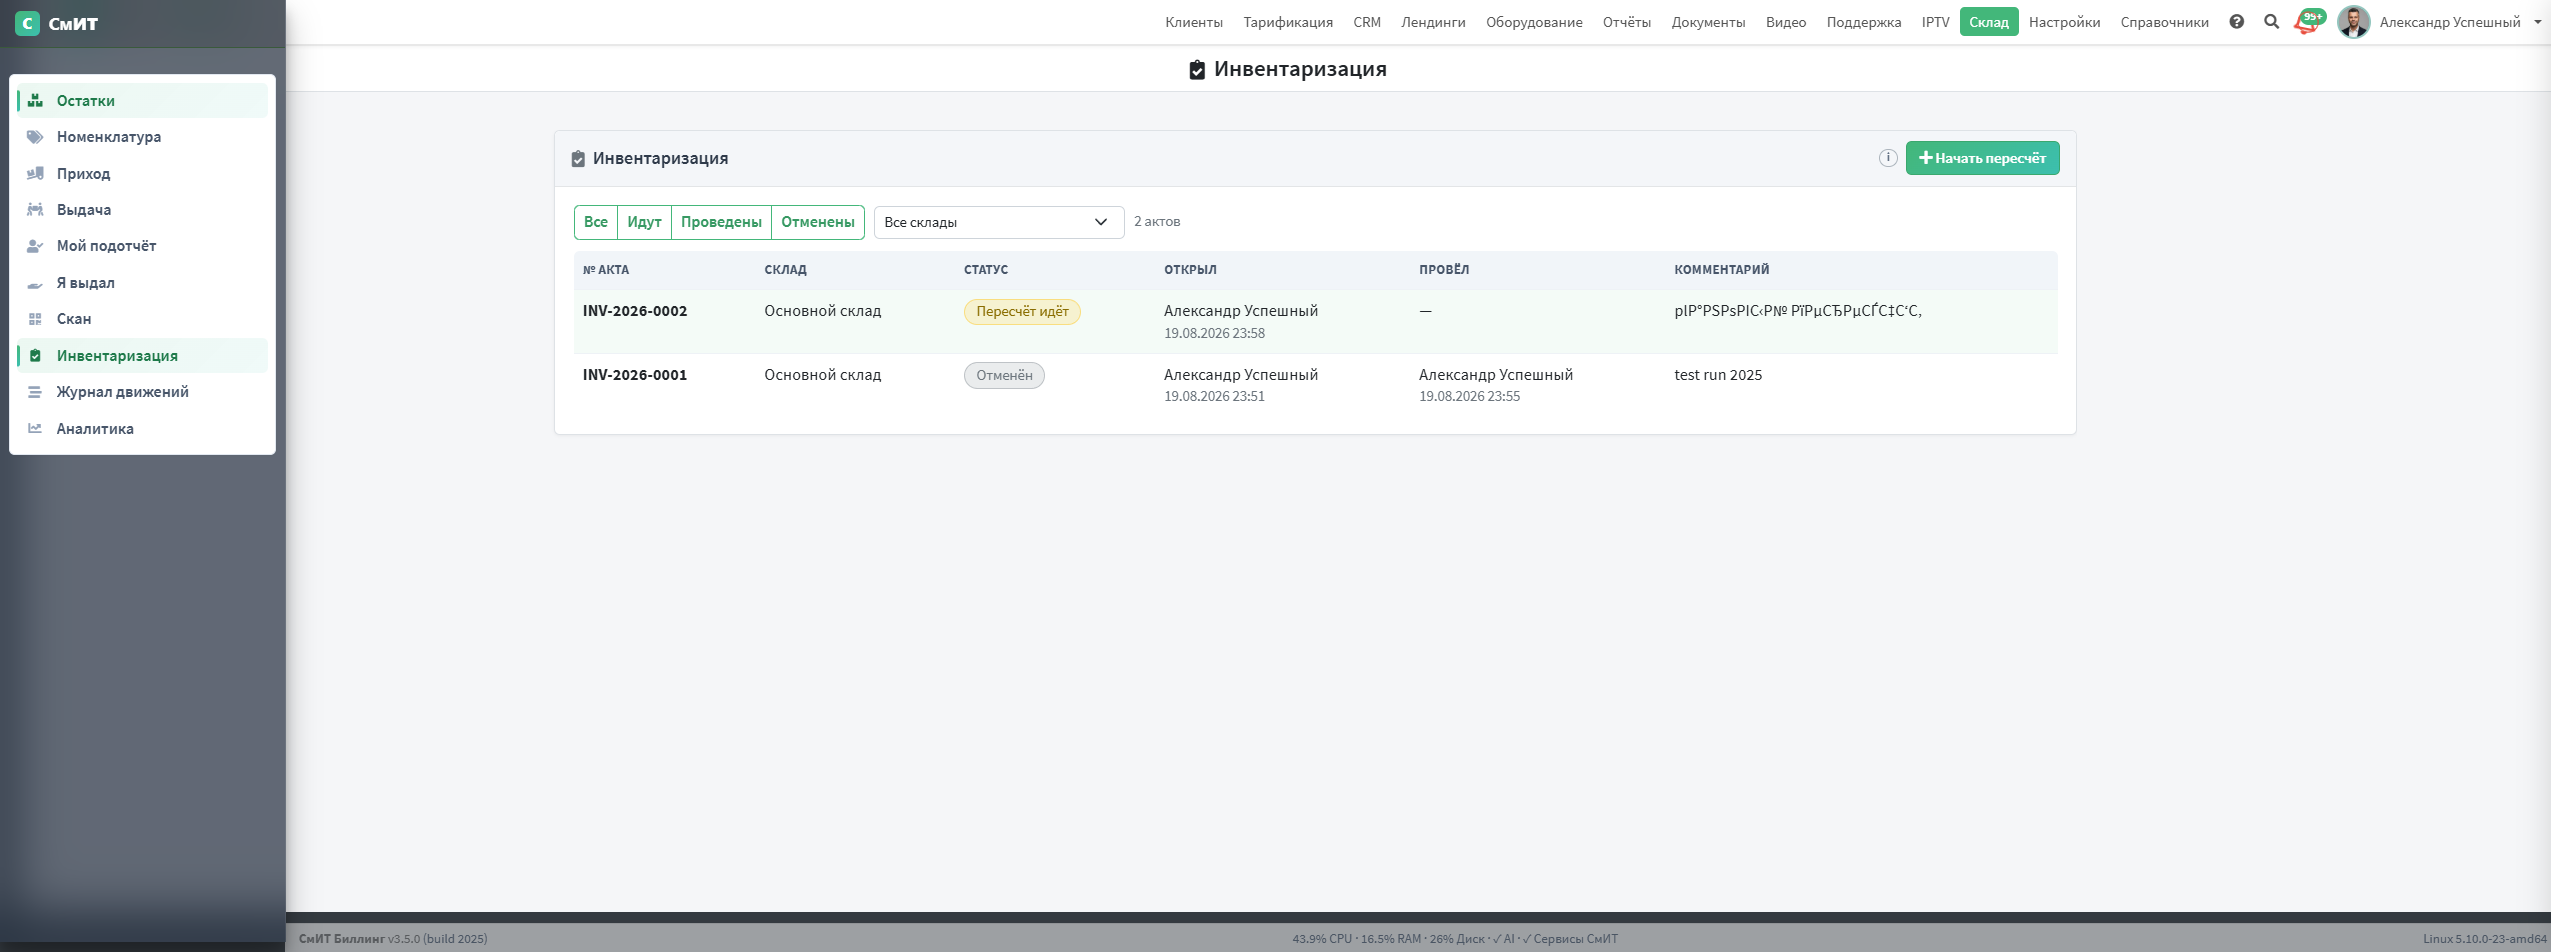2551x952 pixels.
Task: Open the Оборудование top menu
Action: pyautogui.click(x=1534, y=22)
